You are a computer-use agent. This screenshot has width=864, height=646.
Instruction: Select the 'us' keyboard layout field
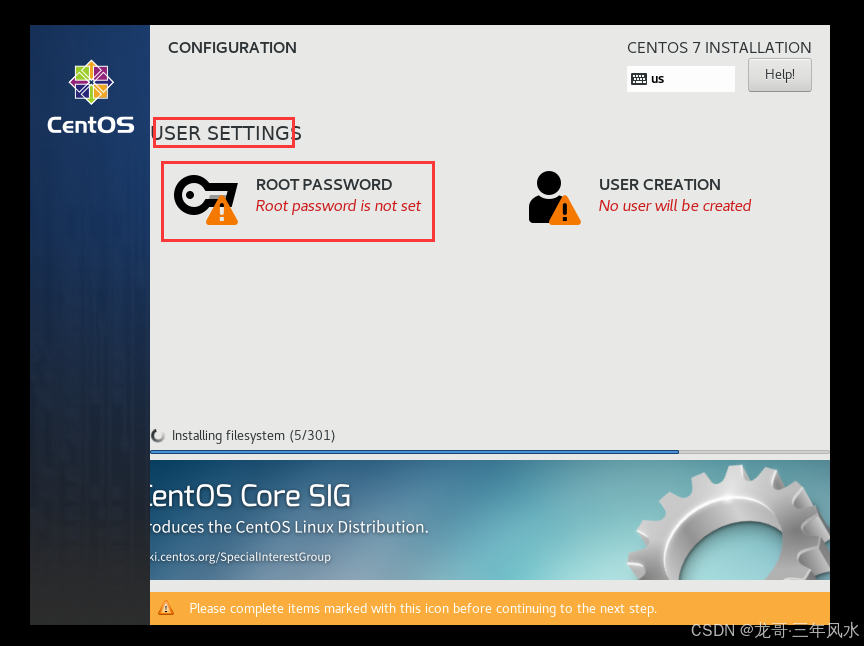(681, 79)
